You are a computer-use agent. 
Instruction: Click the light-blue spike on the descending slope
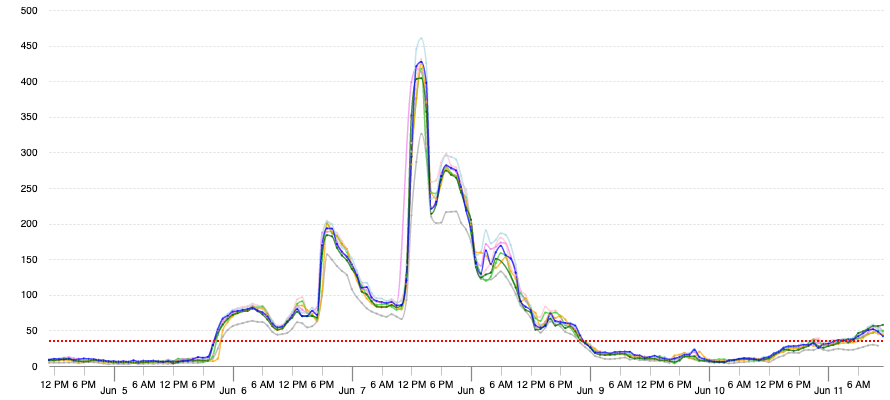(x=486, y=230)
